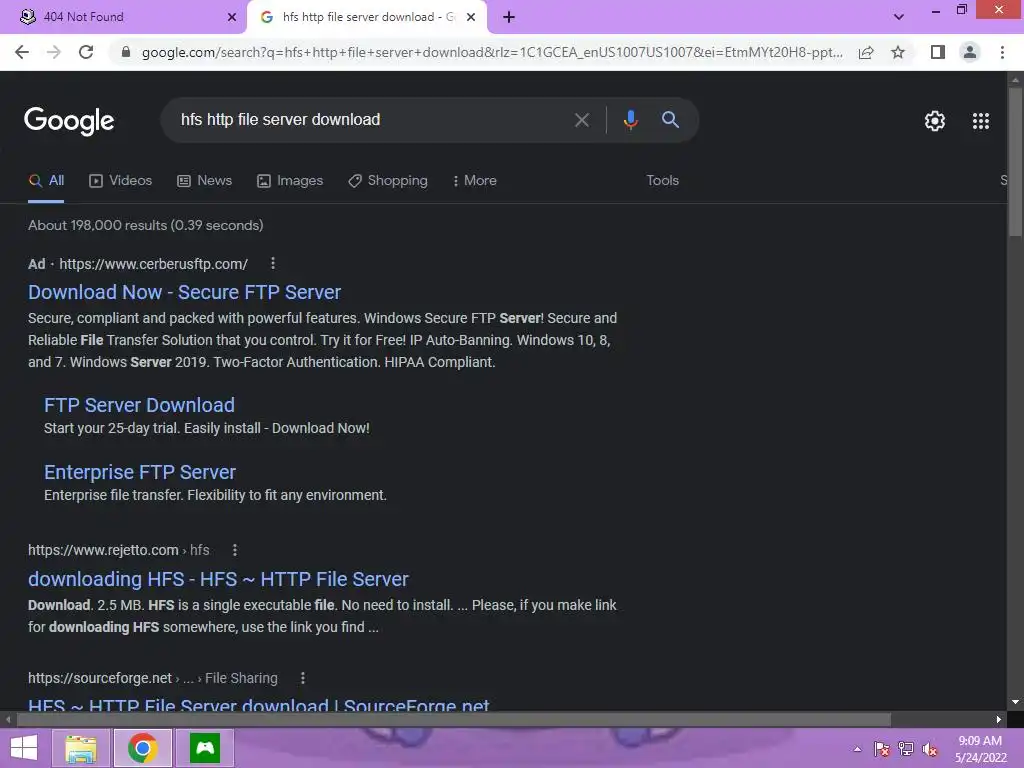1024x768 pixels.
Task: Click into the Google search field
Action: pyautogui.click(x=366, y=120)
